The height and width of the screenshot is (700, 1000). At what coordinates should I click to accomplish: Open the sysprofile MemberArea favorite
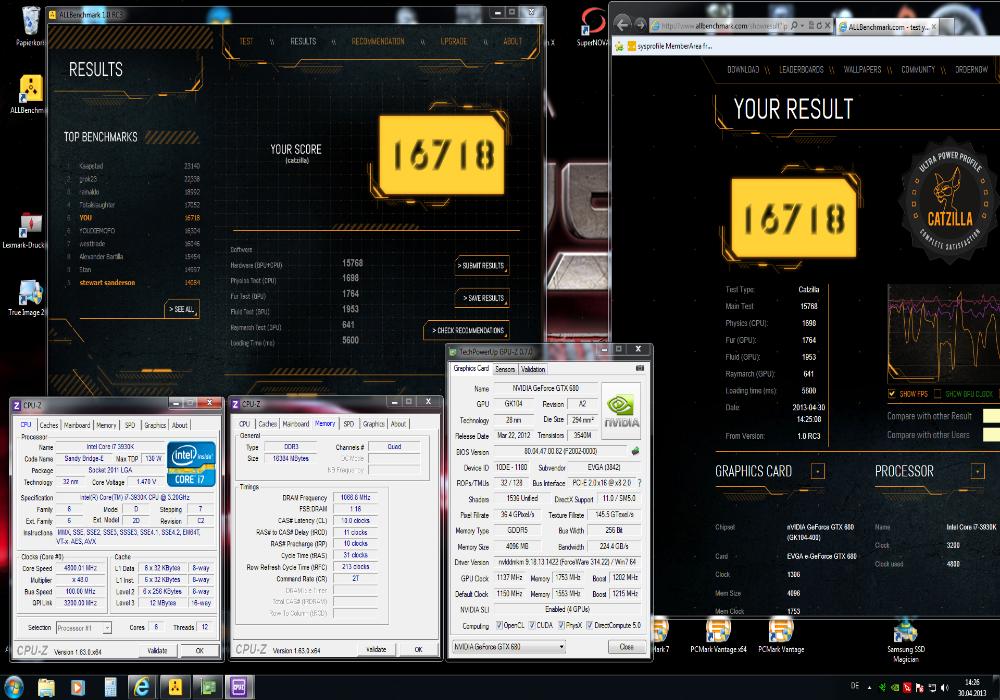coord(670,46)
